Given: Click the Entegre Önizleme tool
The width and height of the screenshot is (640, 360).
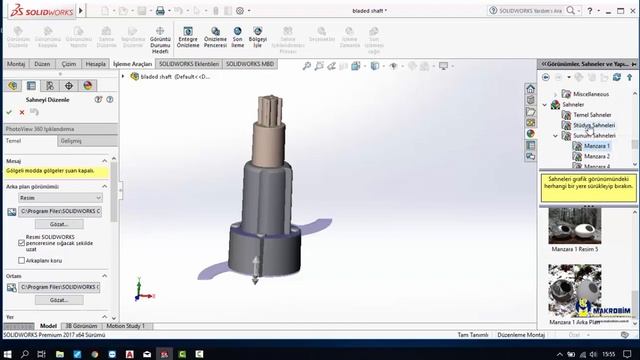Looking at the screenshot, I should click(188, 37).
